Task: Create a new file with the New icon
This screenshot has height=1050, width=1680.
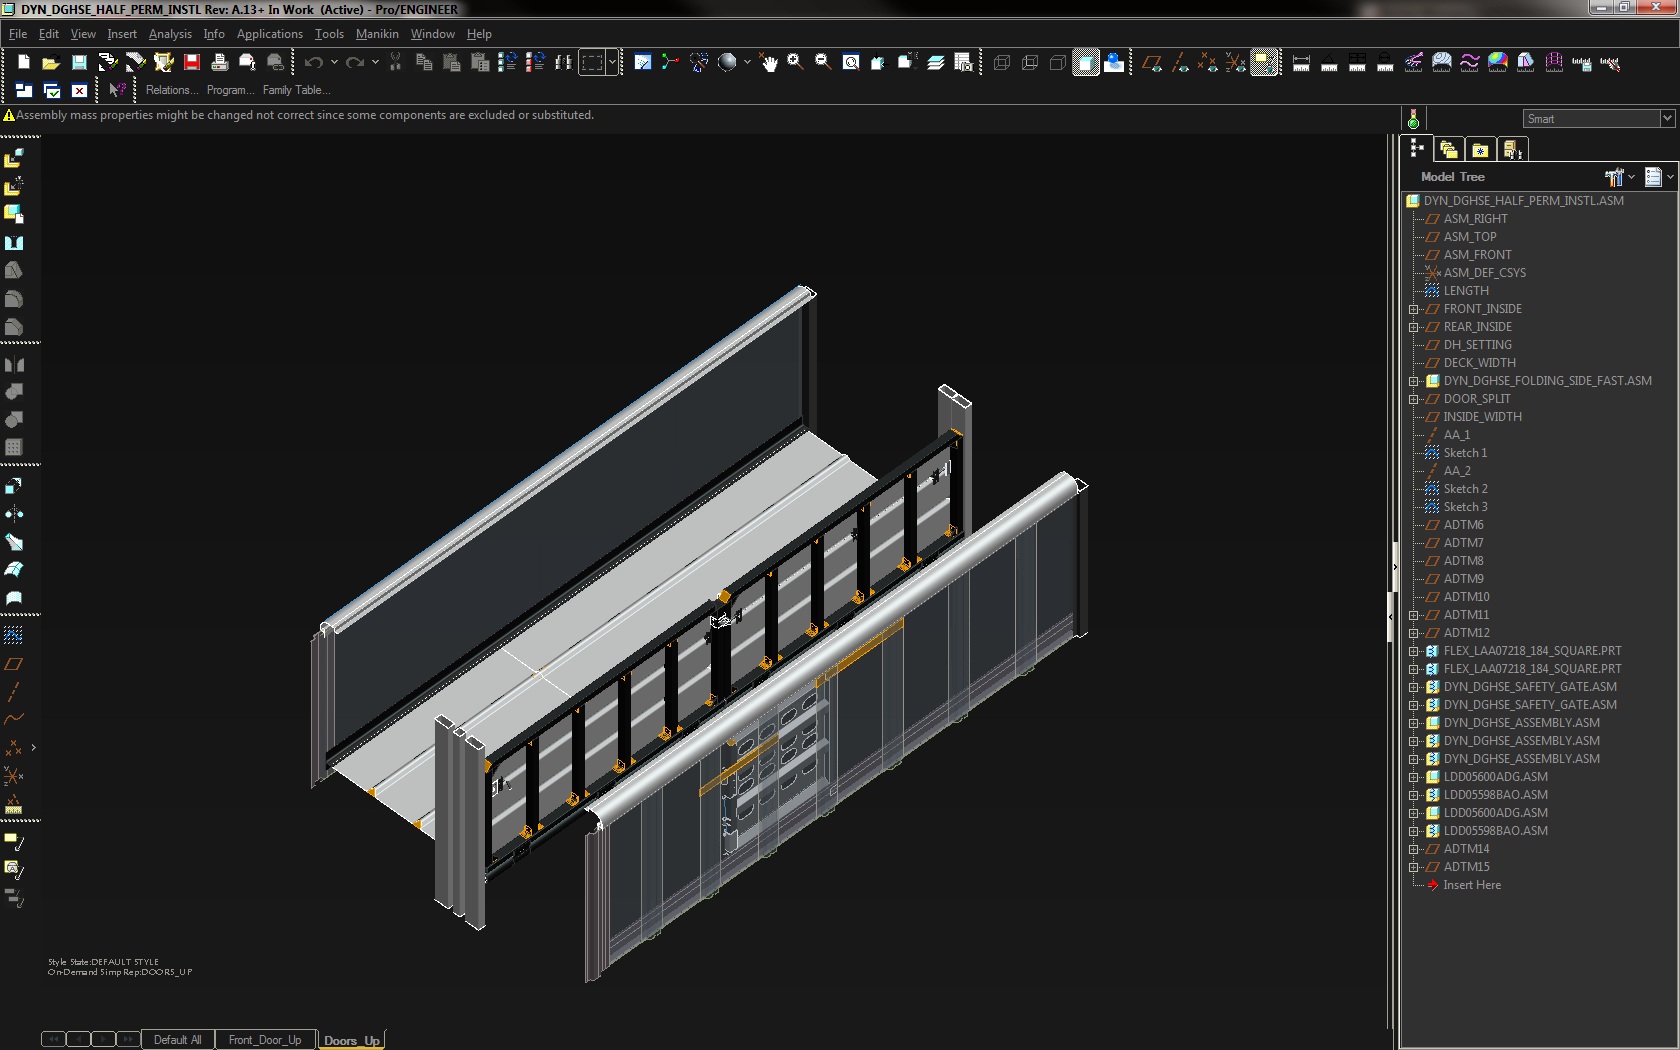Action: (x=23, y=62)
